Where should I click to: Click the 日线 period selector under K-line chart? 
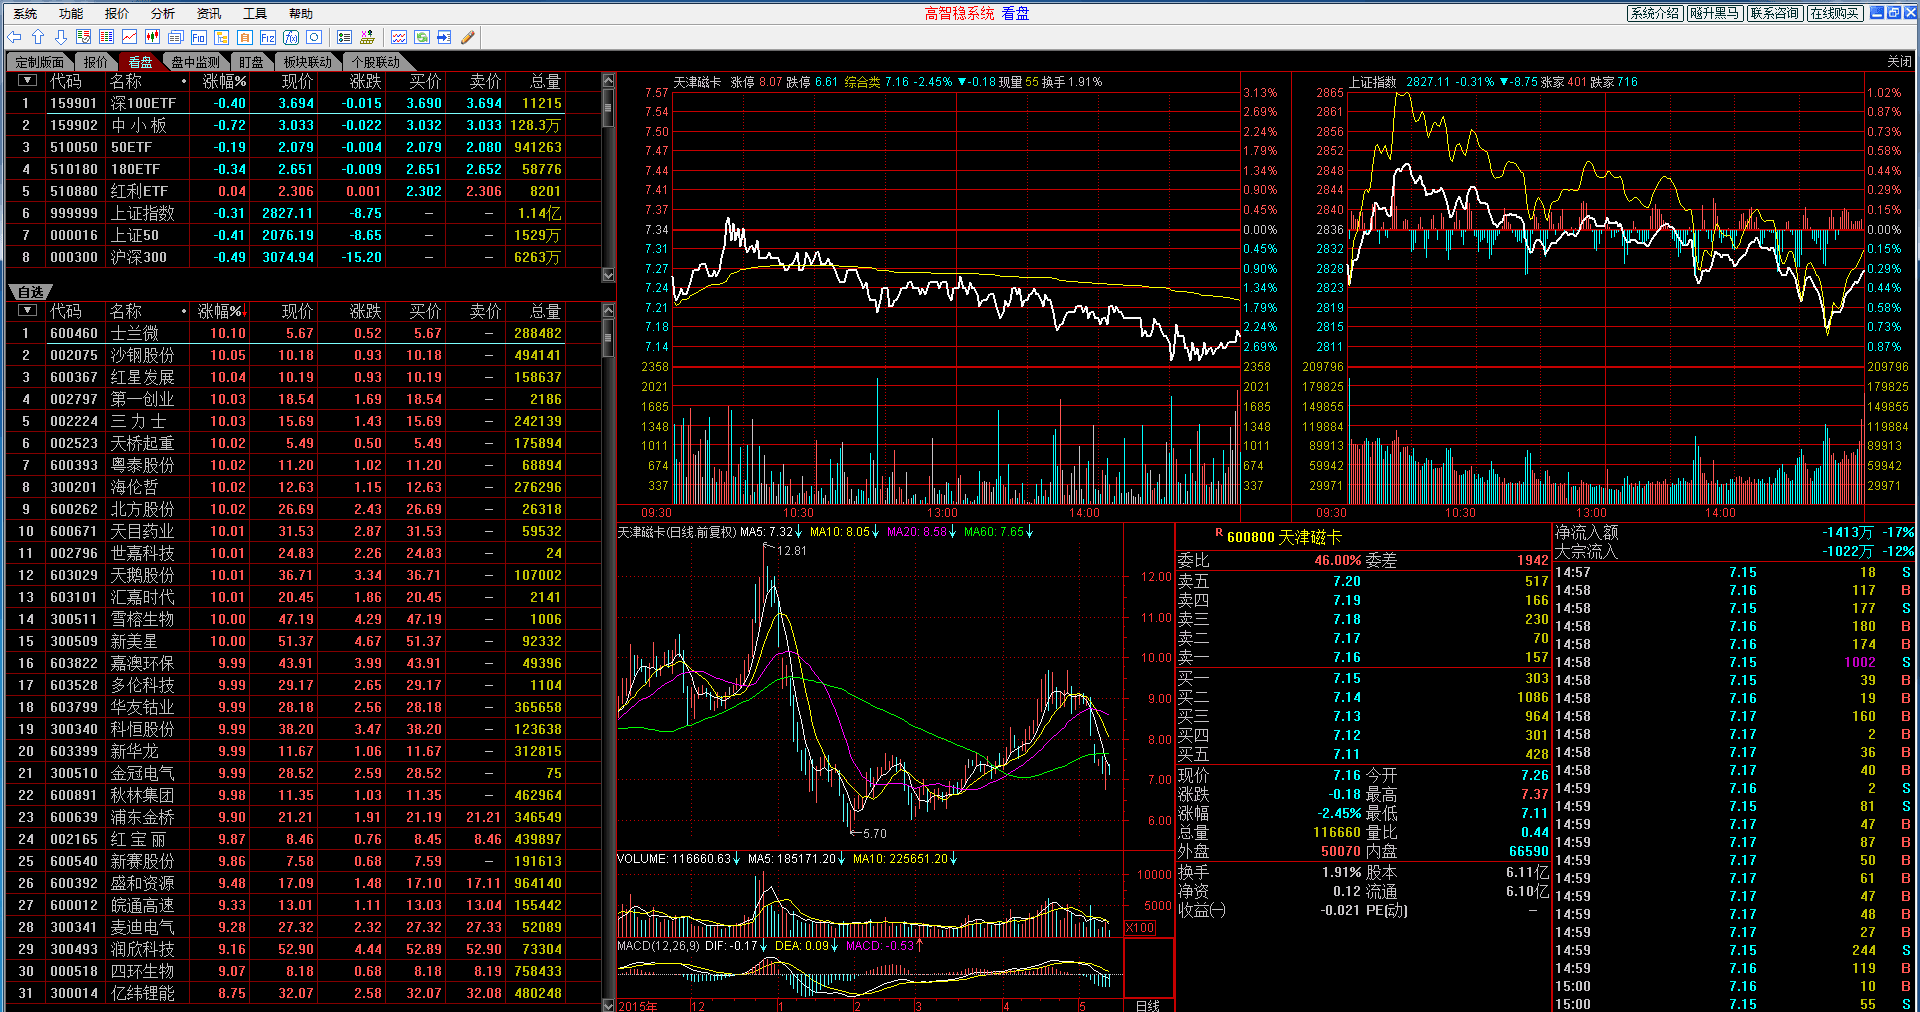coord(1148,1005)
